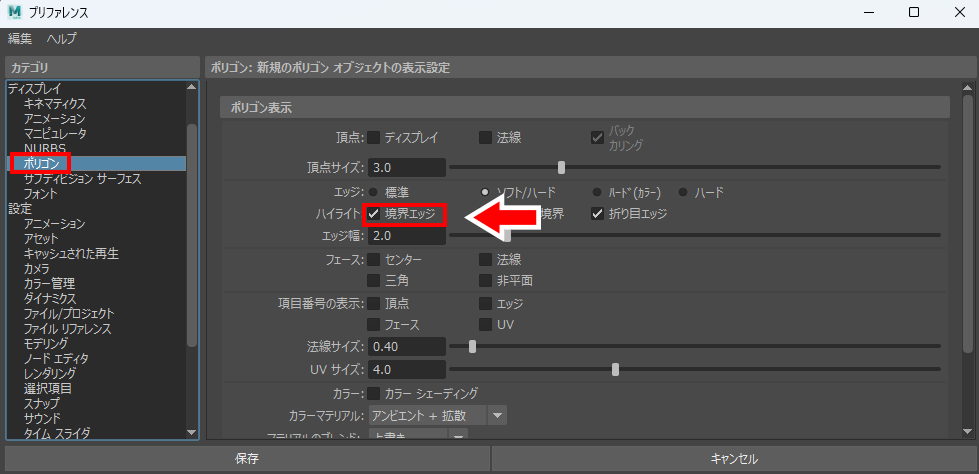
Task: Select カメラ in the category list
Action: pos(37,269)
